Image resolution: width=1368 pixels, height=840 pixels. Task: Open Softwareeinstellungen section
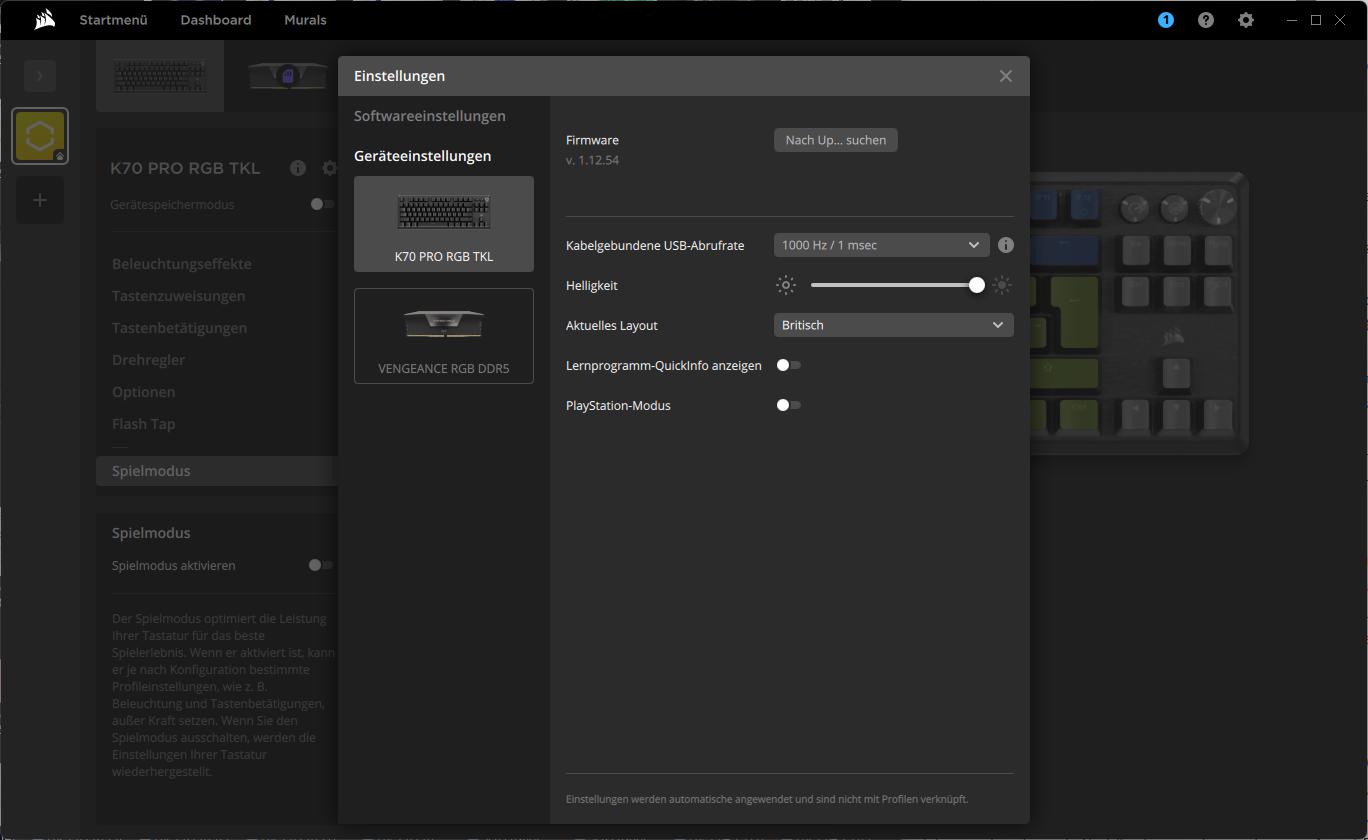click(429, 116)
